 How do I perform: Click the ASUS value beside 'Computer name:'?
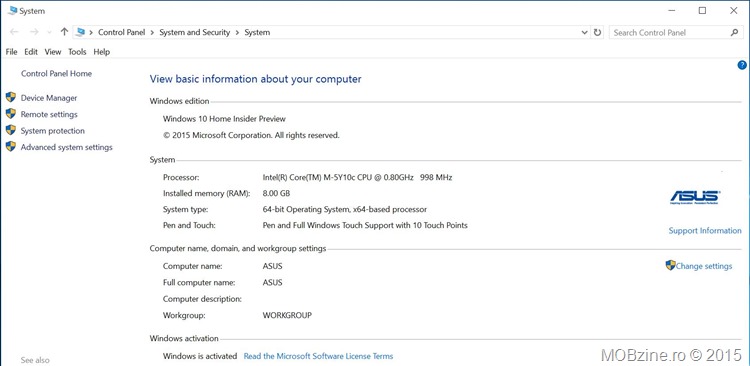273,266
